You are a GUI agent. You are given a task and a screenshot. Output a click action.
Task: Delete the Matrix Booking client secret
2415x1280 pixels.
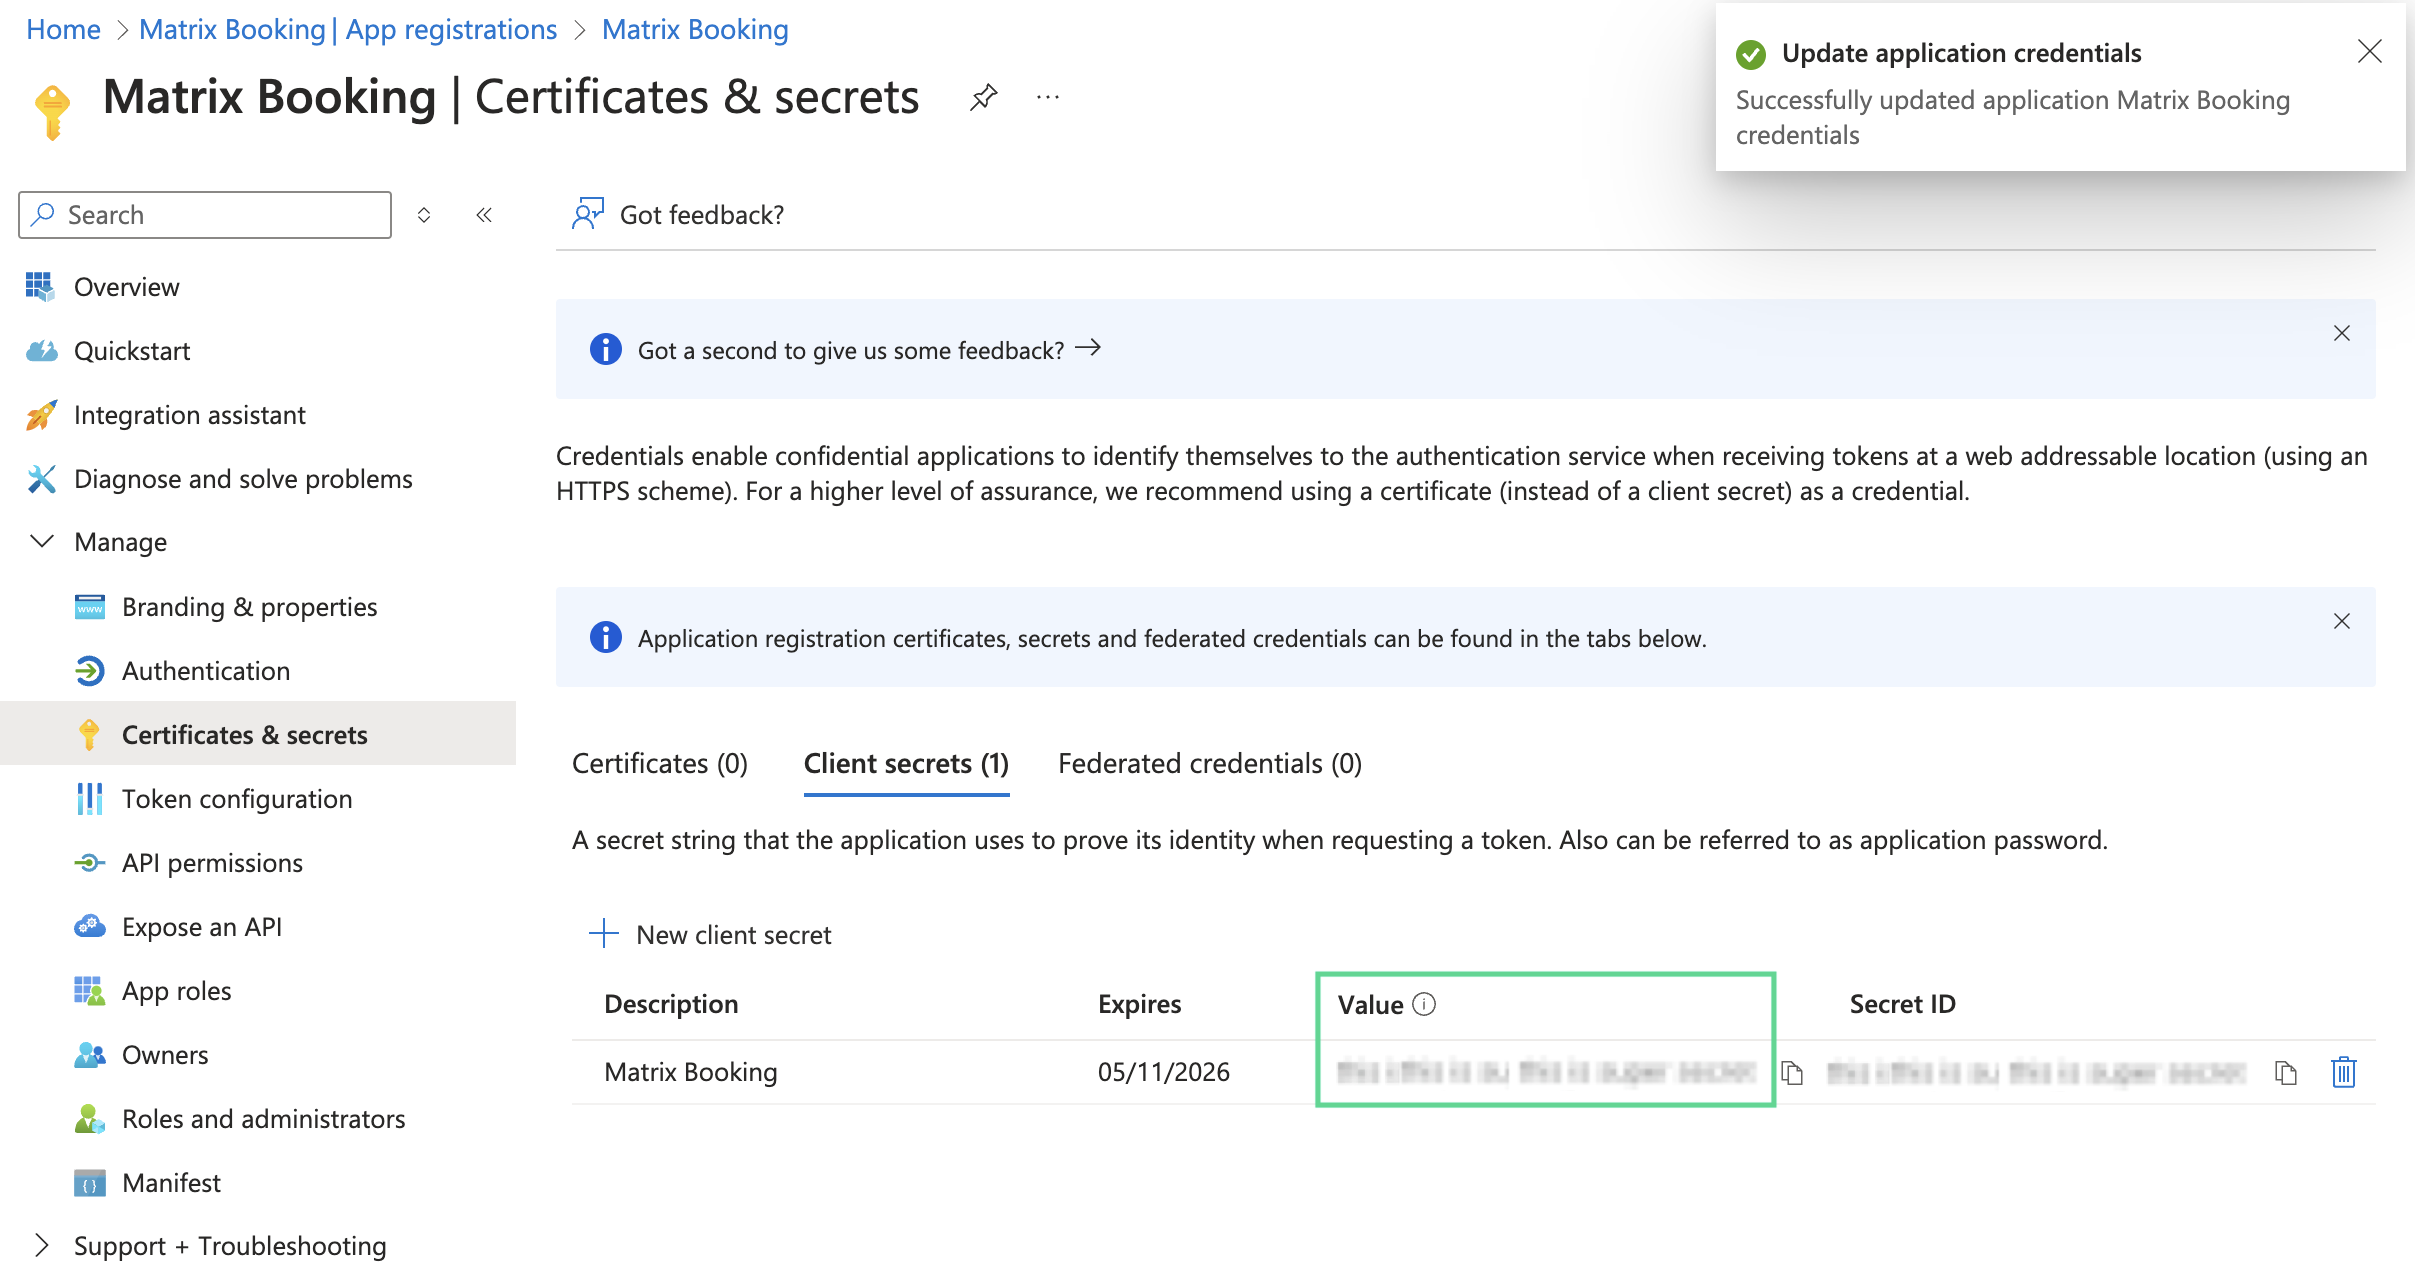click(2344, 1072)
